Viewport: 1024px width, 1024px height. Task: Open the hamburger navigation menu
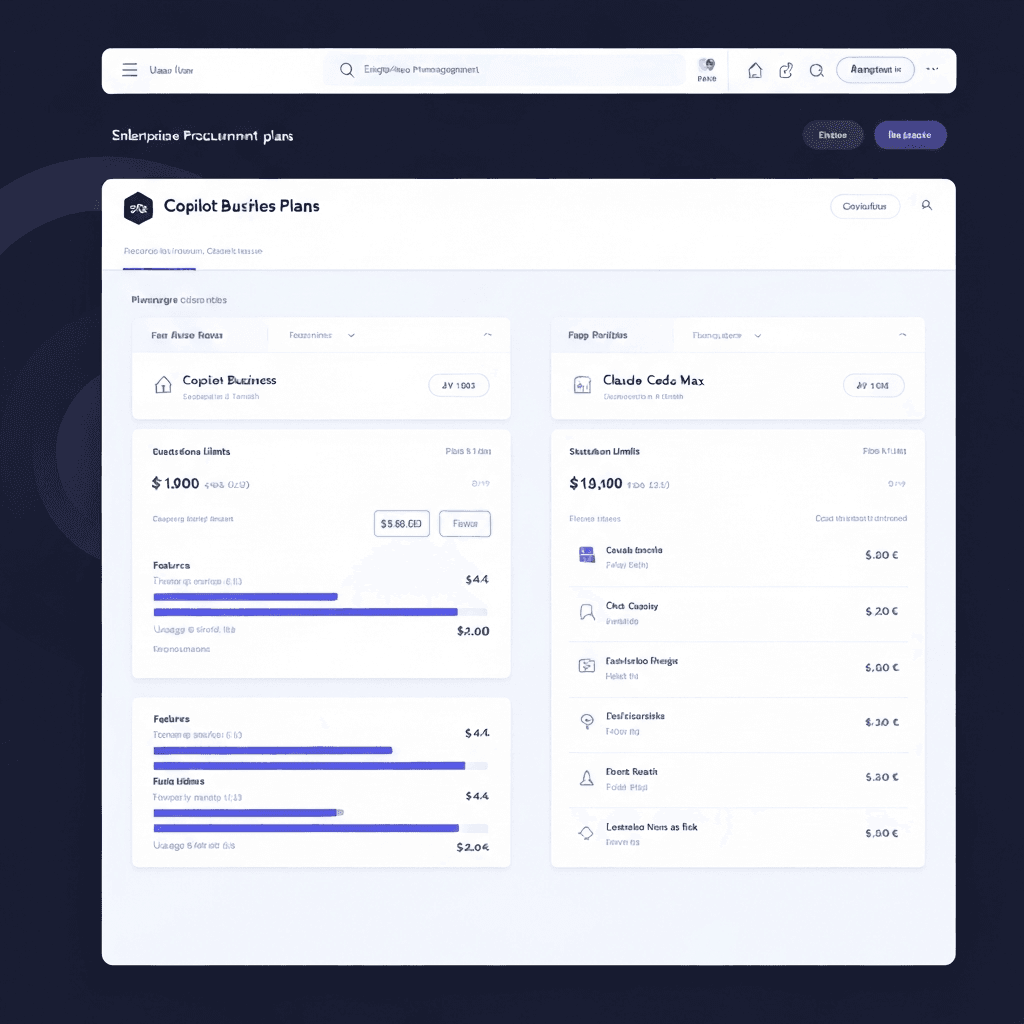(x=130, y=70)
